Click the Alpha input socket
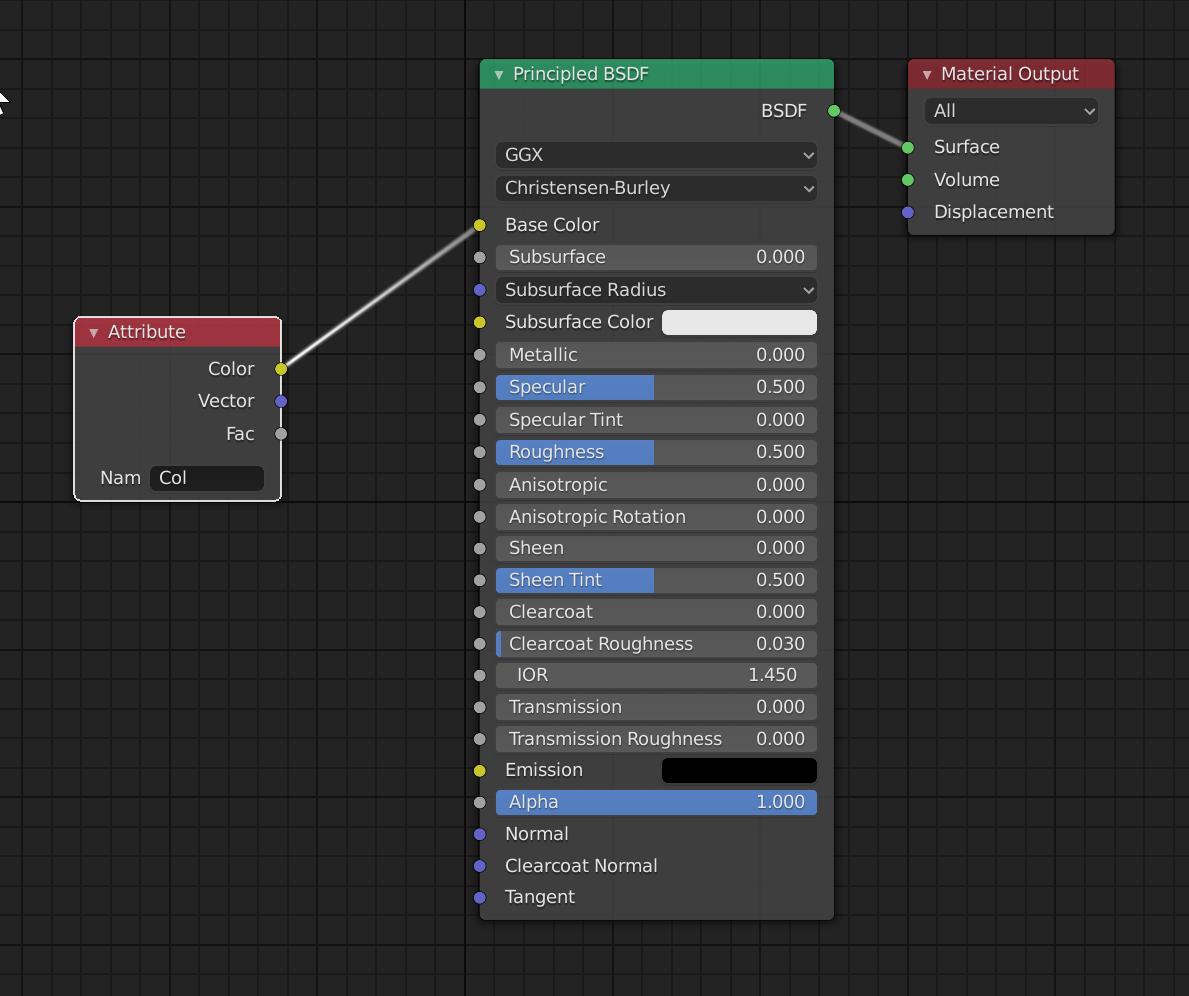 point(479,803)
